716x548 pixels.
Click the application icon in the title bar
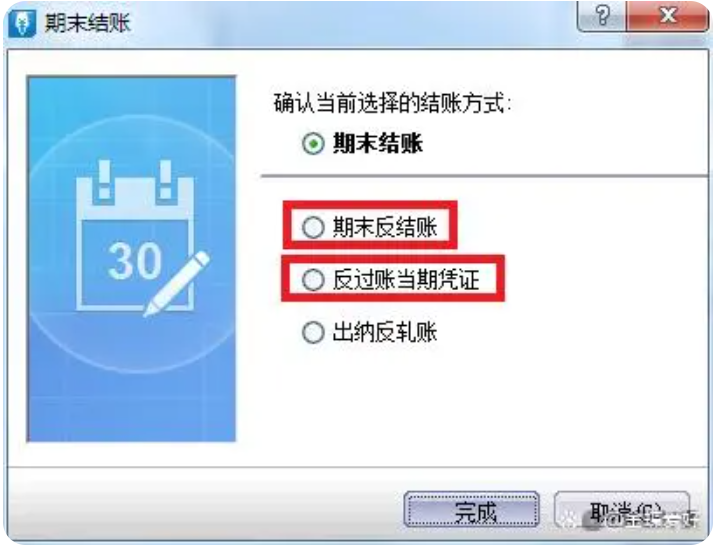click(21, 23)
